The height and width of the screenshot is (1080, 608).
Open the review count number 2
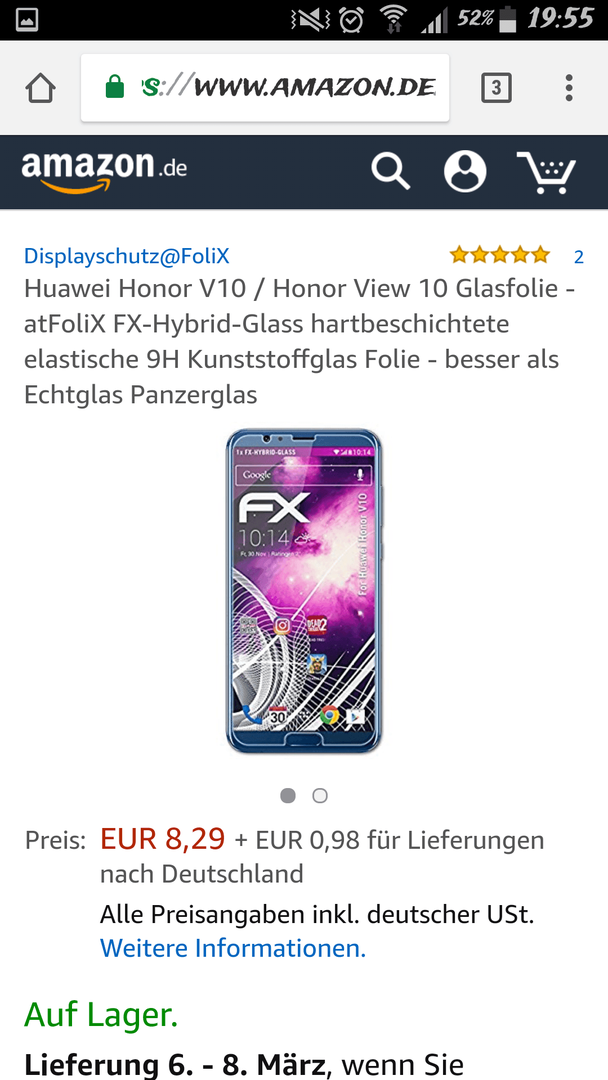point(578,257)
